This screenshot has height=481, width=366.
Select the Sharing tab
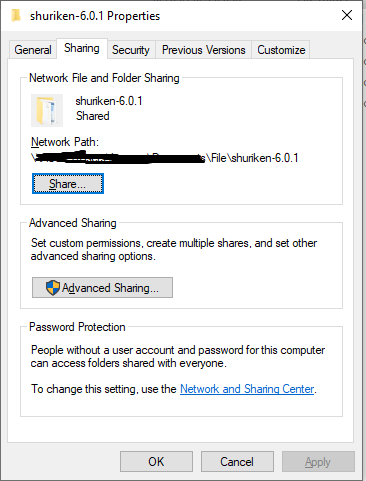tap(82, 49)
